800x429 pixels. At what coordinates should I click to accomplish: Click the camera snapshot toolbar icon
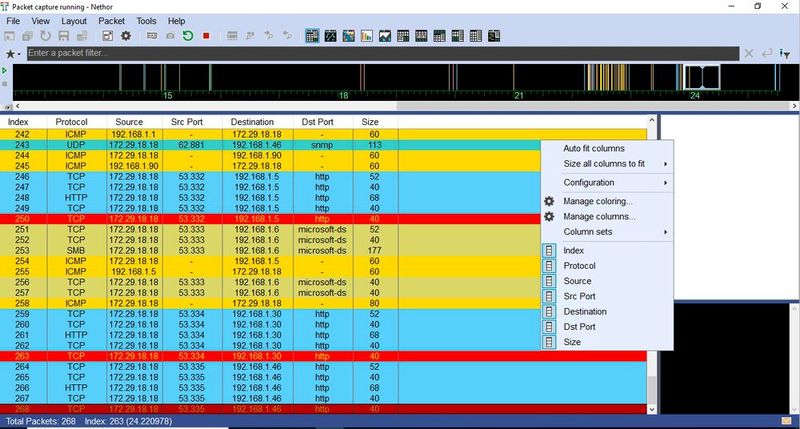[x=170, y=36]
